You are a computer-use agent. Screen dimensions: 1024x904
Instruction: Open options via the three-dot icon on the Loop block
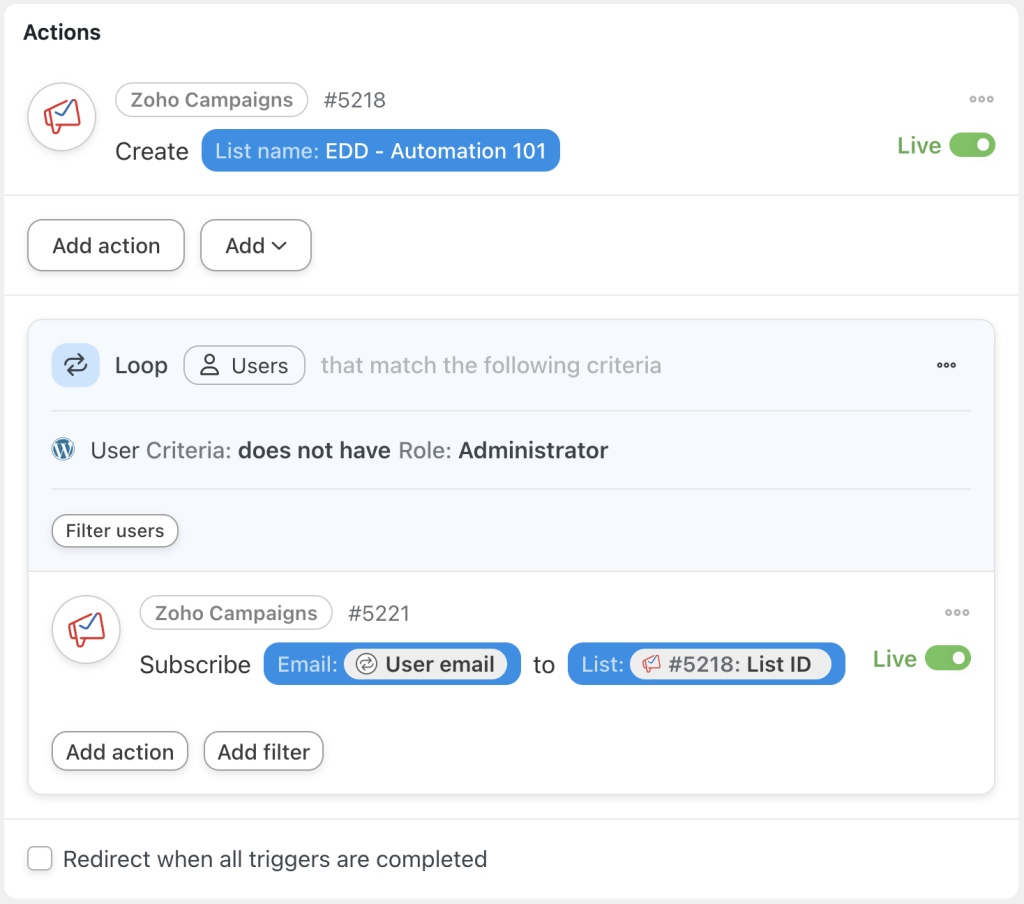946,365
